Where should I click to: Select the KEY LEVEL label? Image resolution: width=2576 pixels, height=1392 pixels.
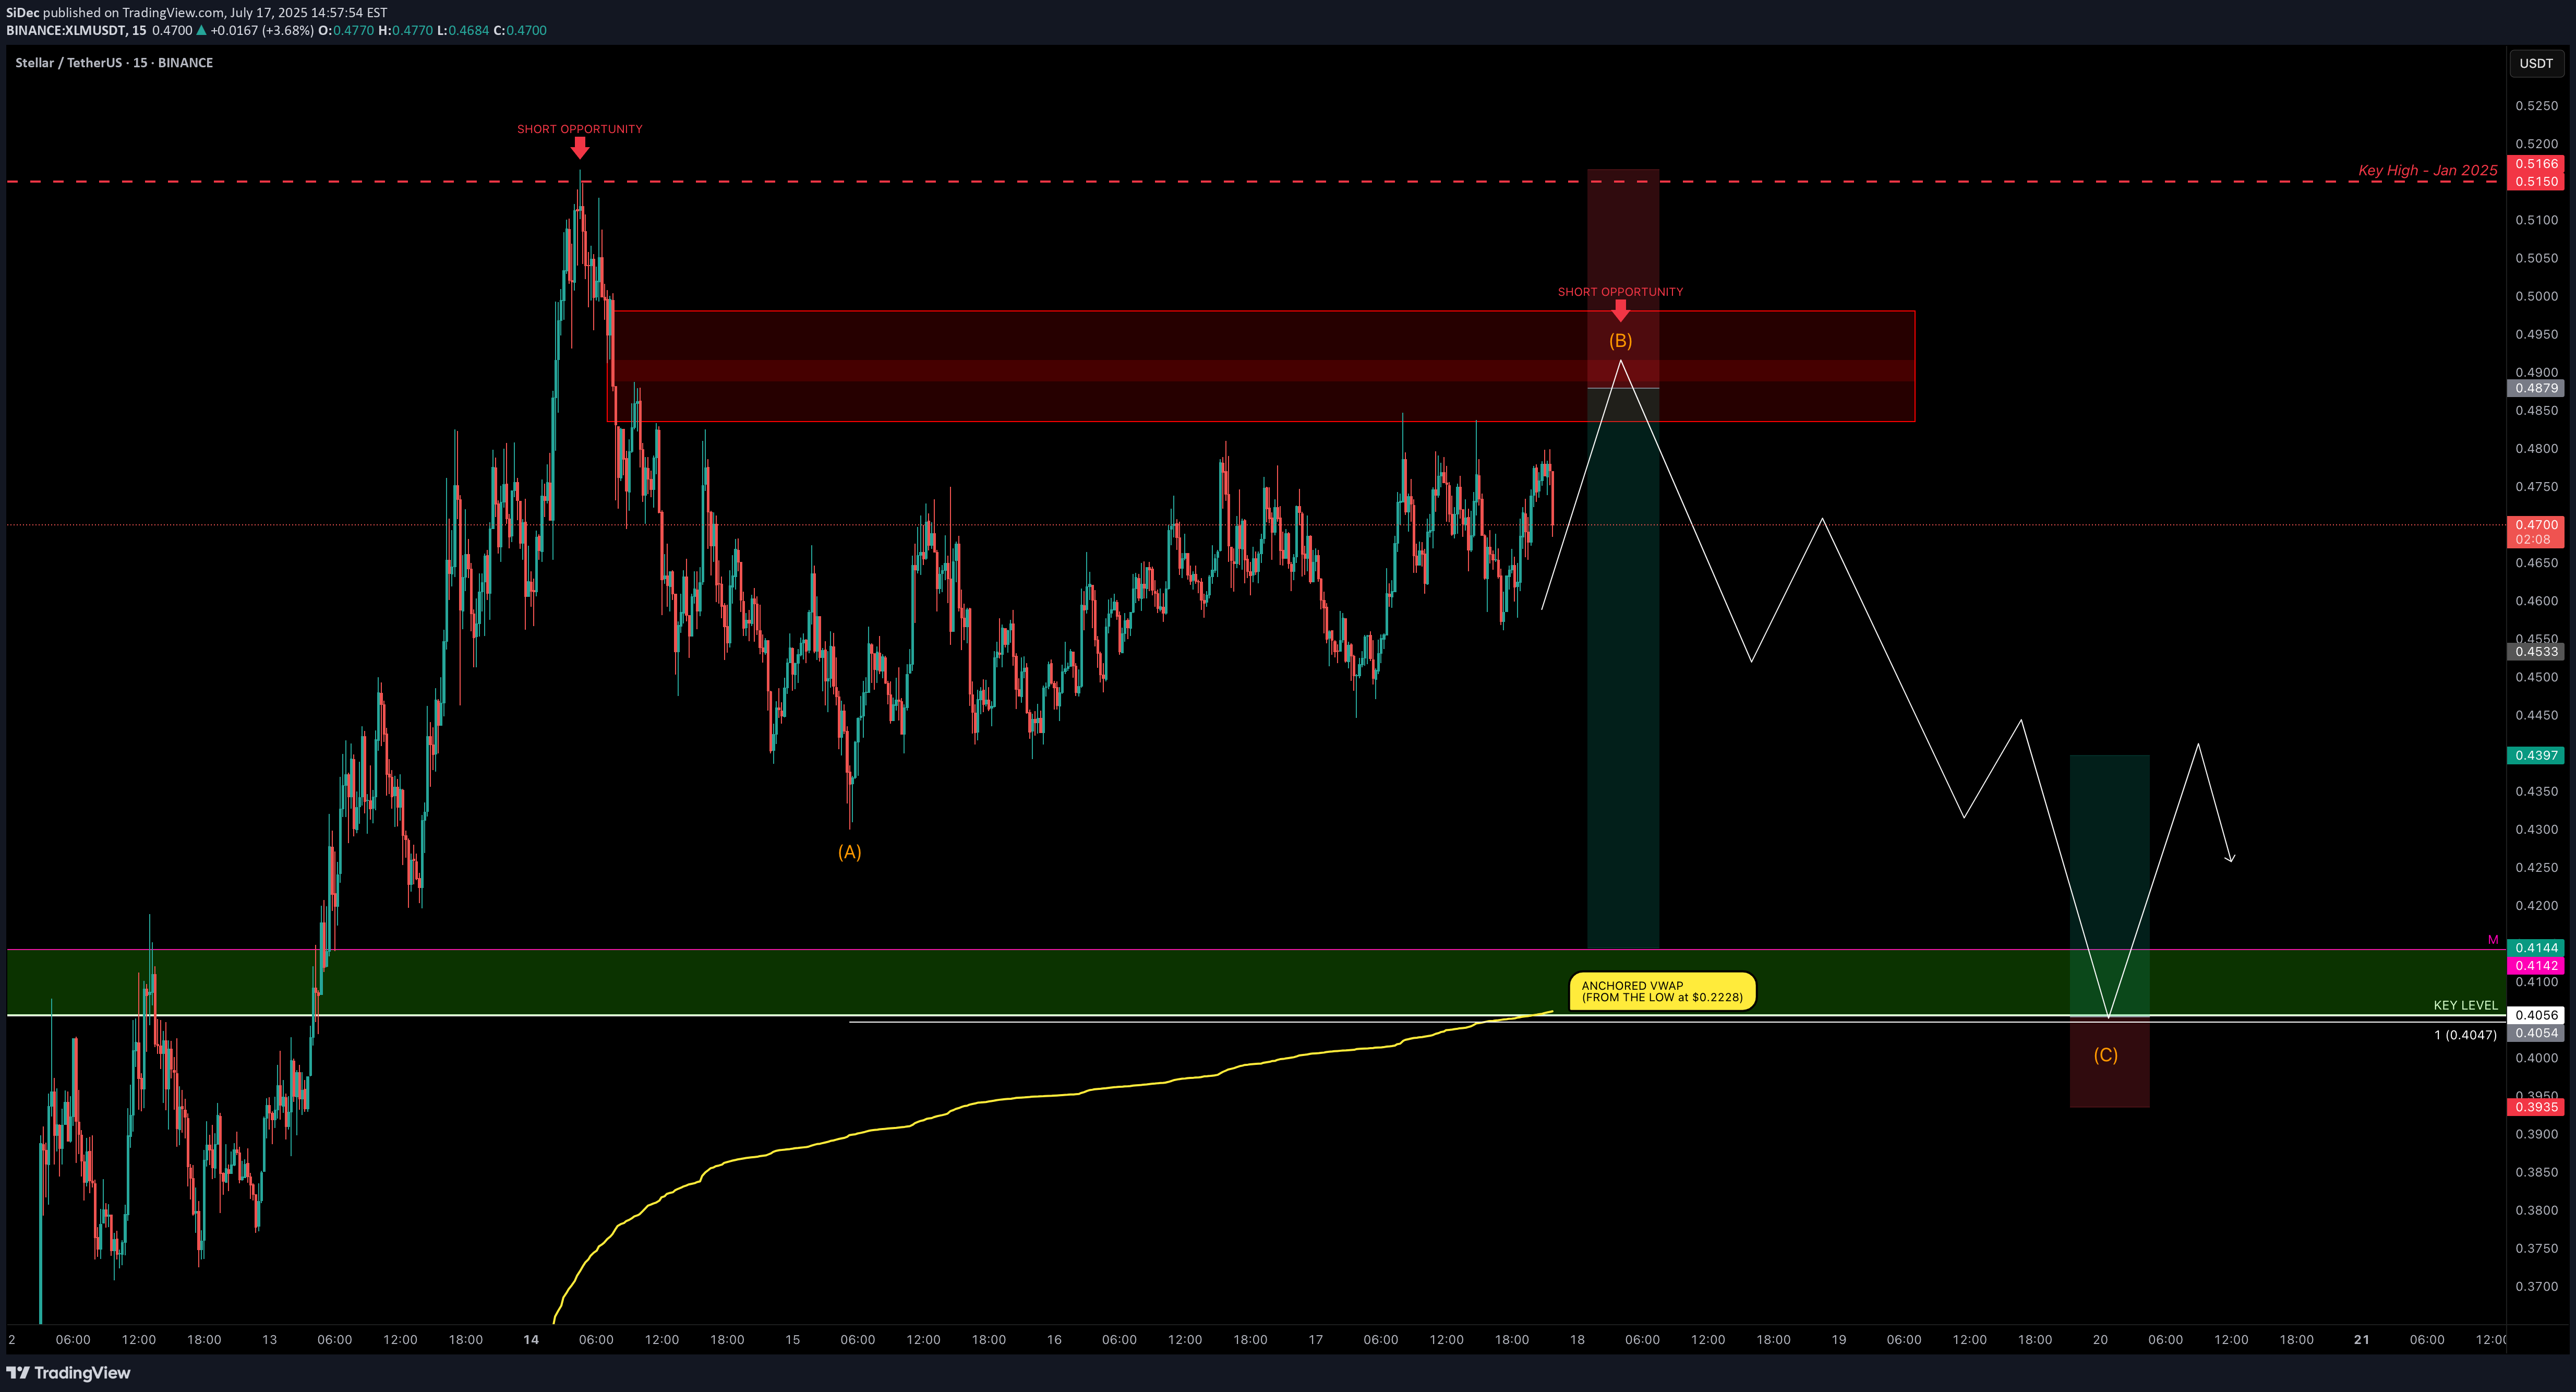(2465, 1005)
